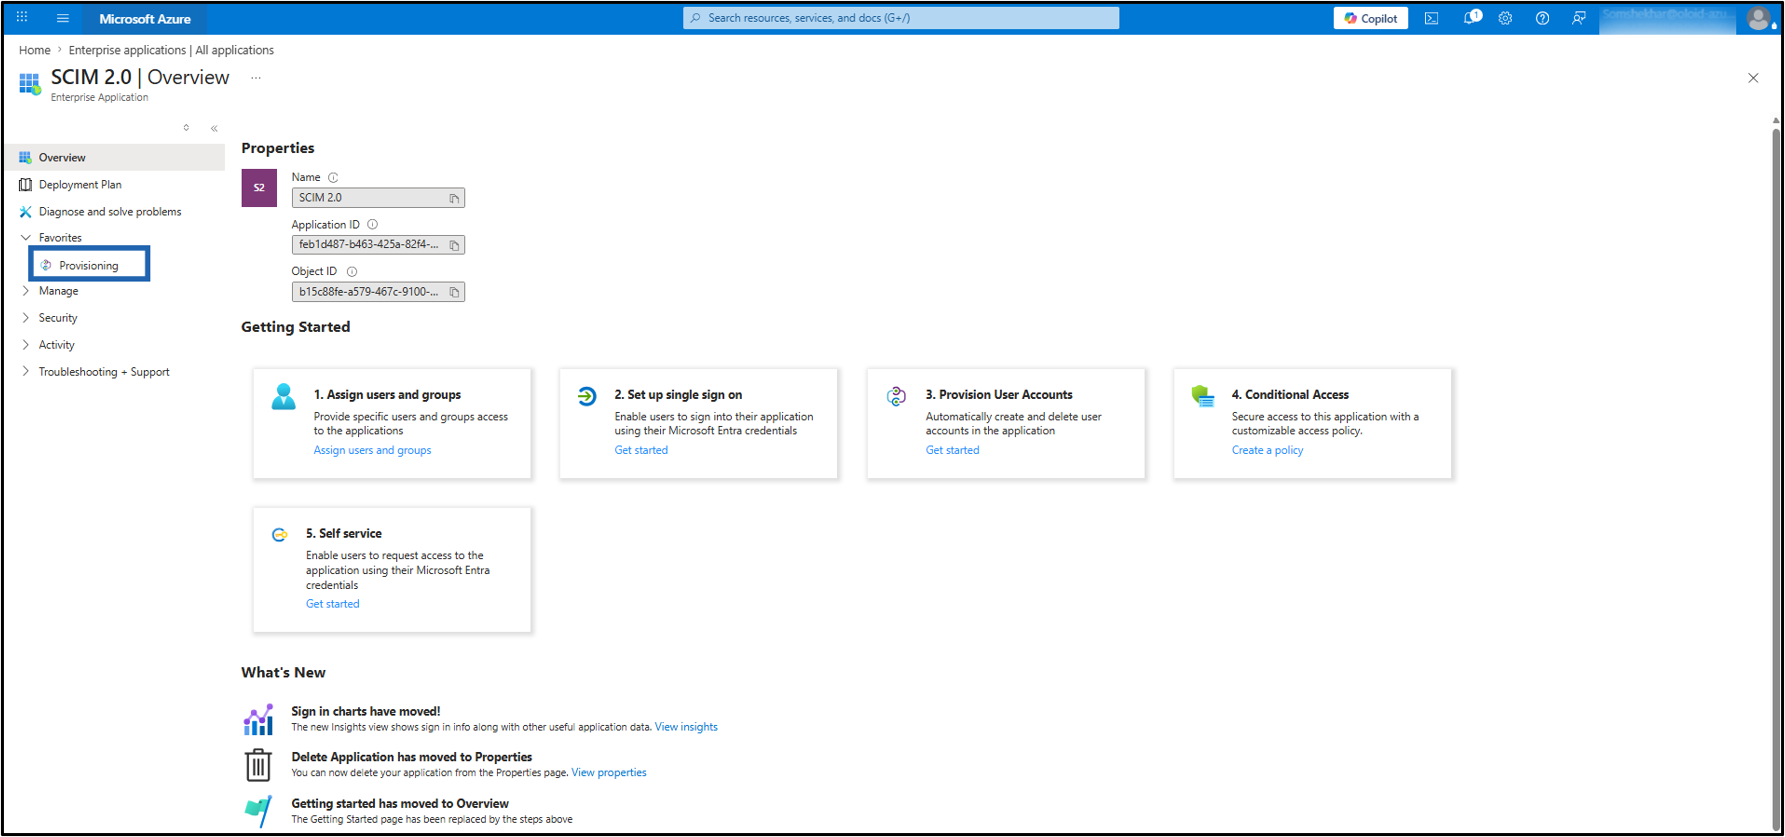Open the View properties link
Screen dimensions: 1785x837
point(608,772)
